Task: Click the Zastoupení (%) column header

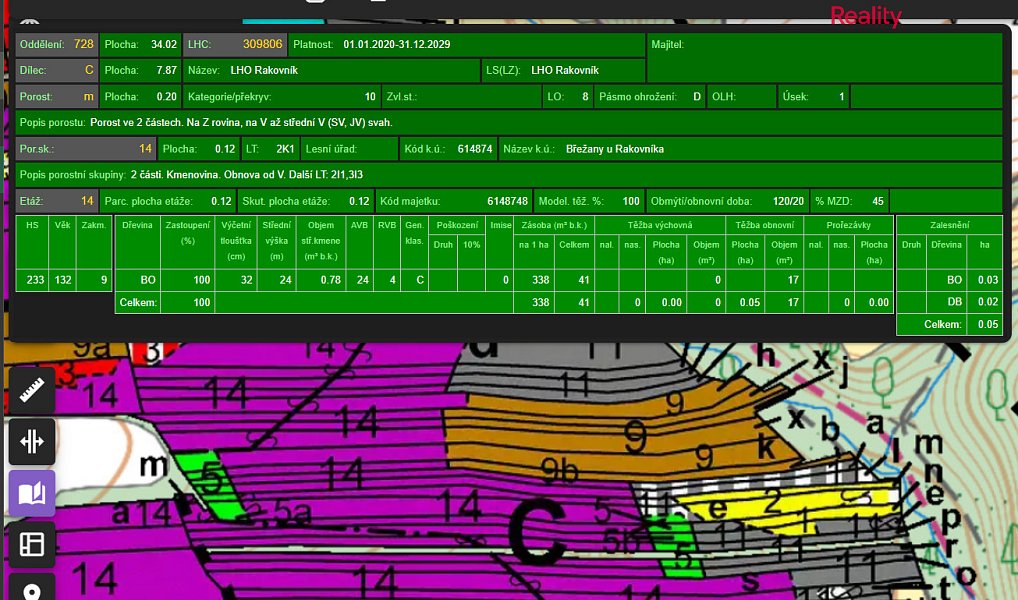Action: [x=188, y=233]
